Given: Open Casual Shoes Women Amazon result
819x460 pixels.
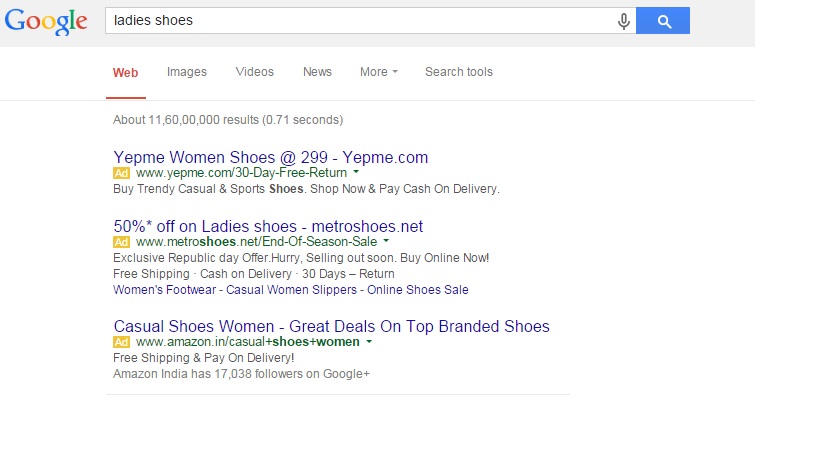Looking at the screenshot, I should click(x=332, y=326).
